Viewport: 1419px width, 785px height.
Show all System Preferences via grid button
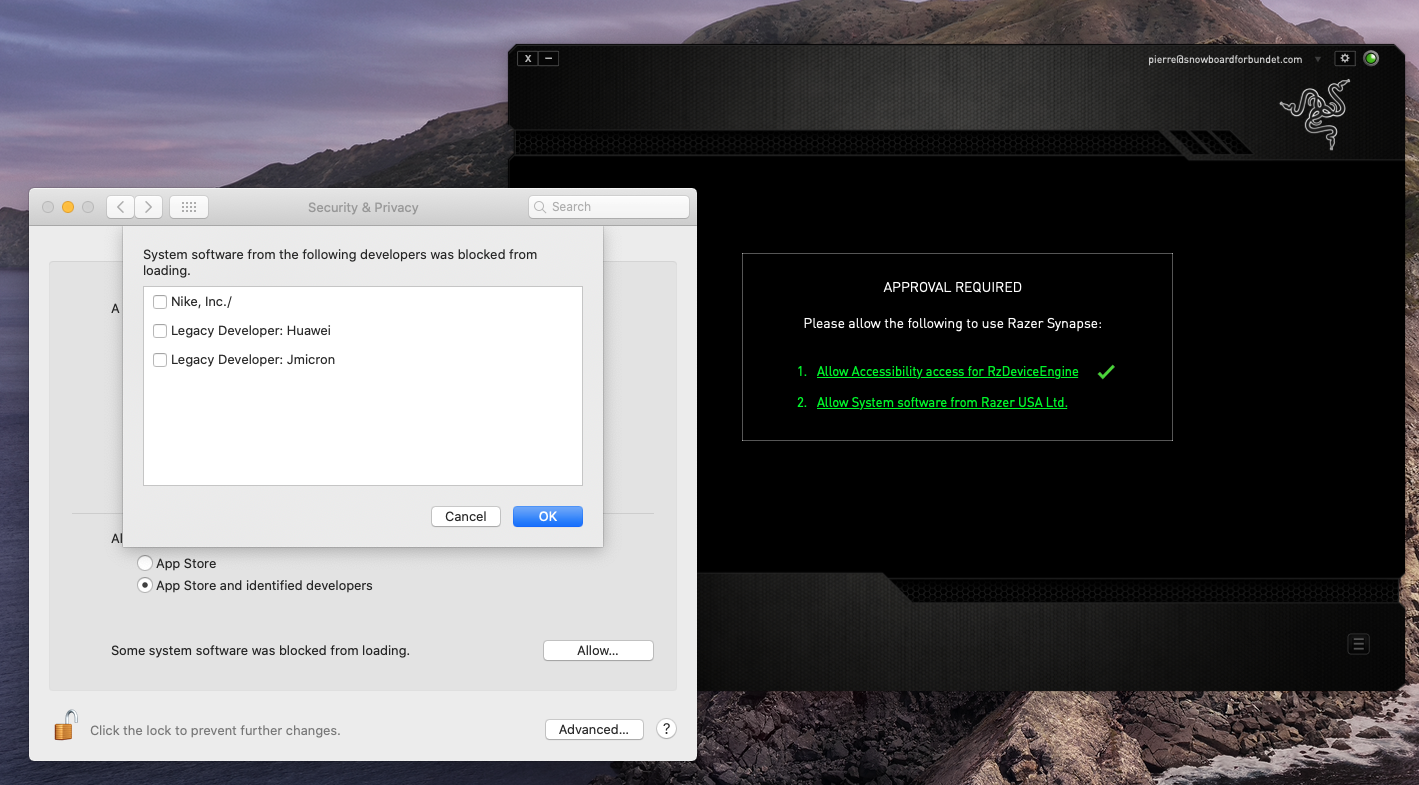click(x=189, y=207)
